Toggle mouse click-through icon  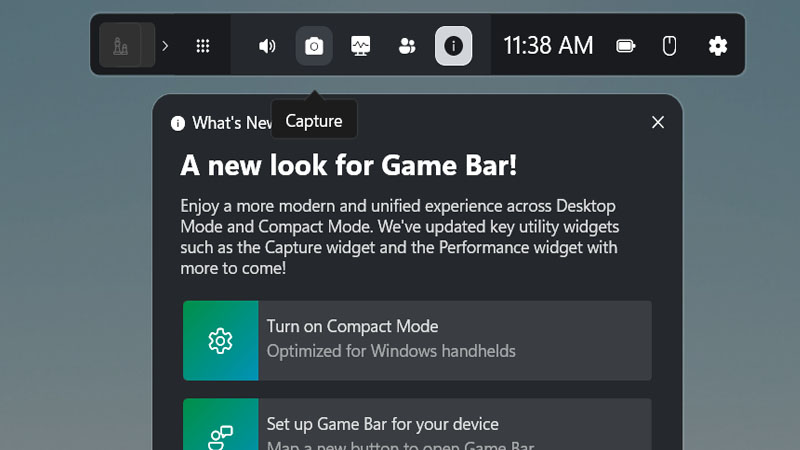(x=671, y=46)
